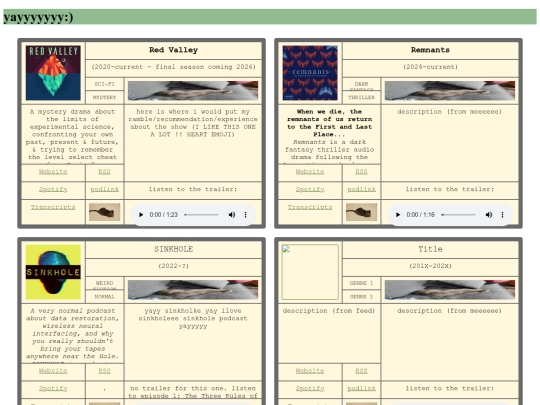Open the Remnants podlink
Image resolution: width=540 pixels, height=405 pixels.
361,189
